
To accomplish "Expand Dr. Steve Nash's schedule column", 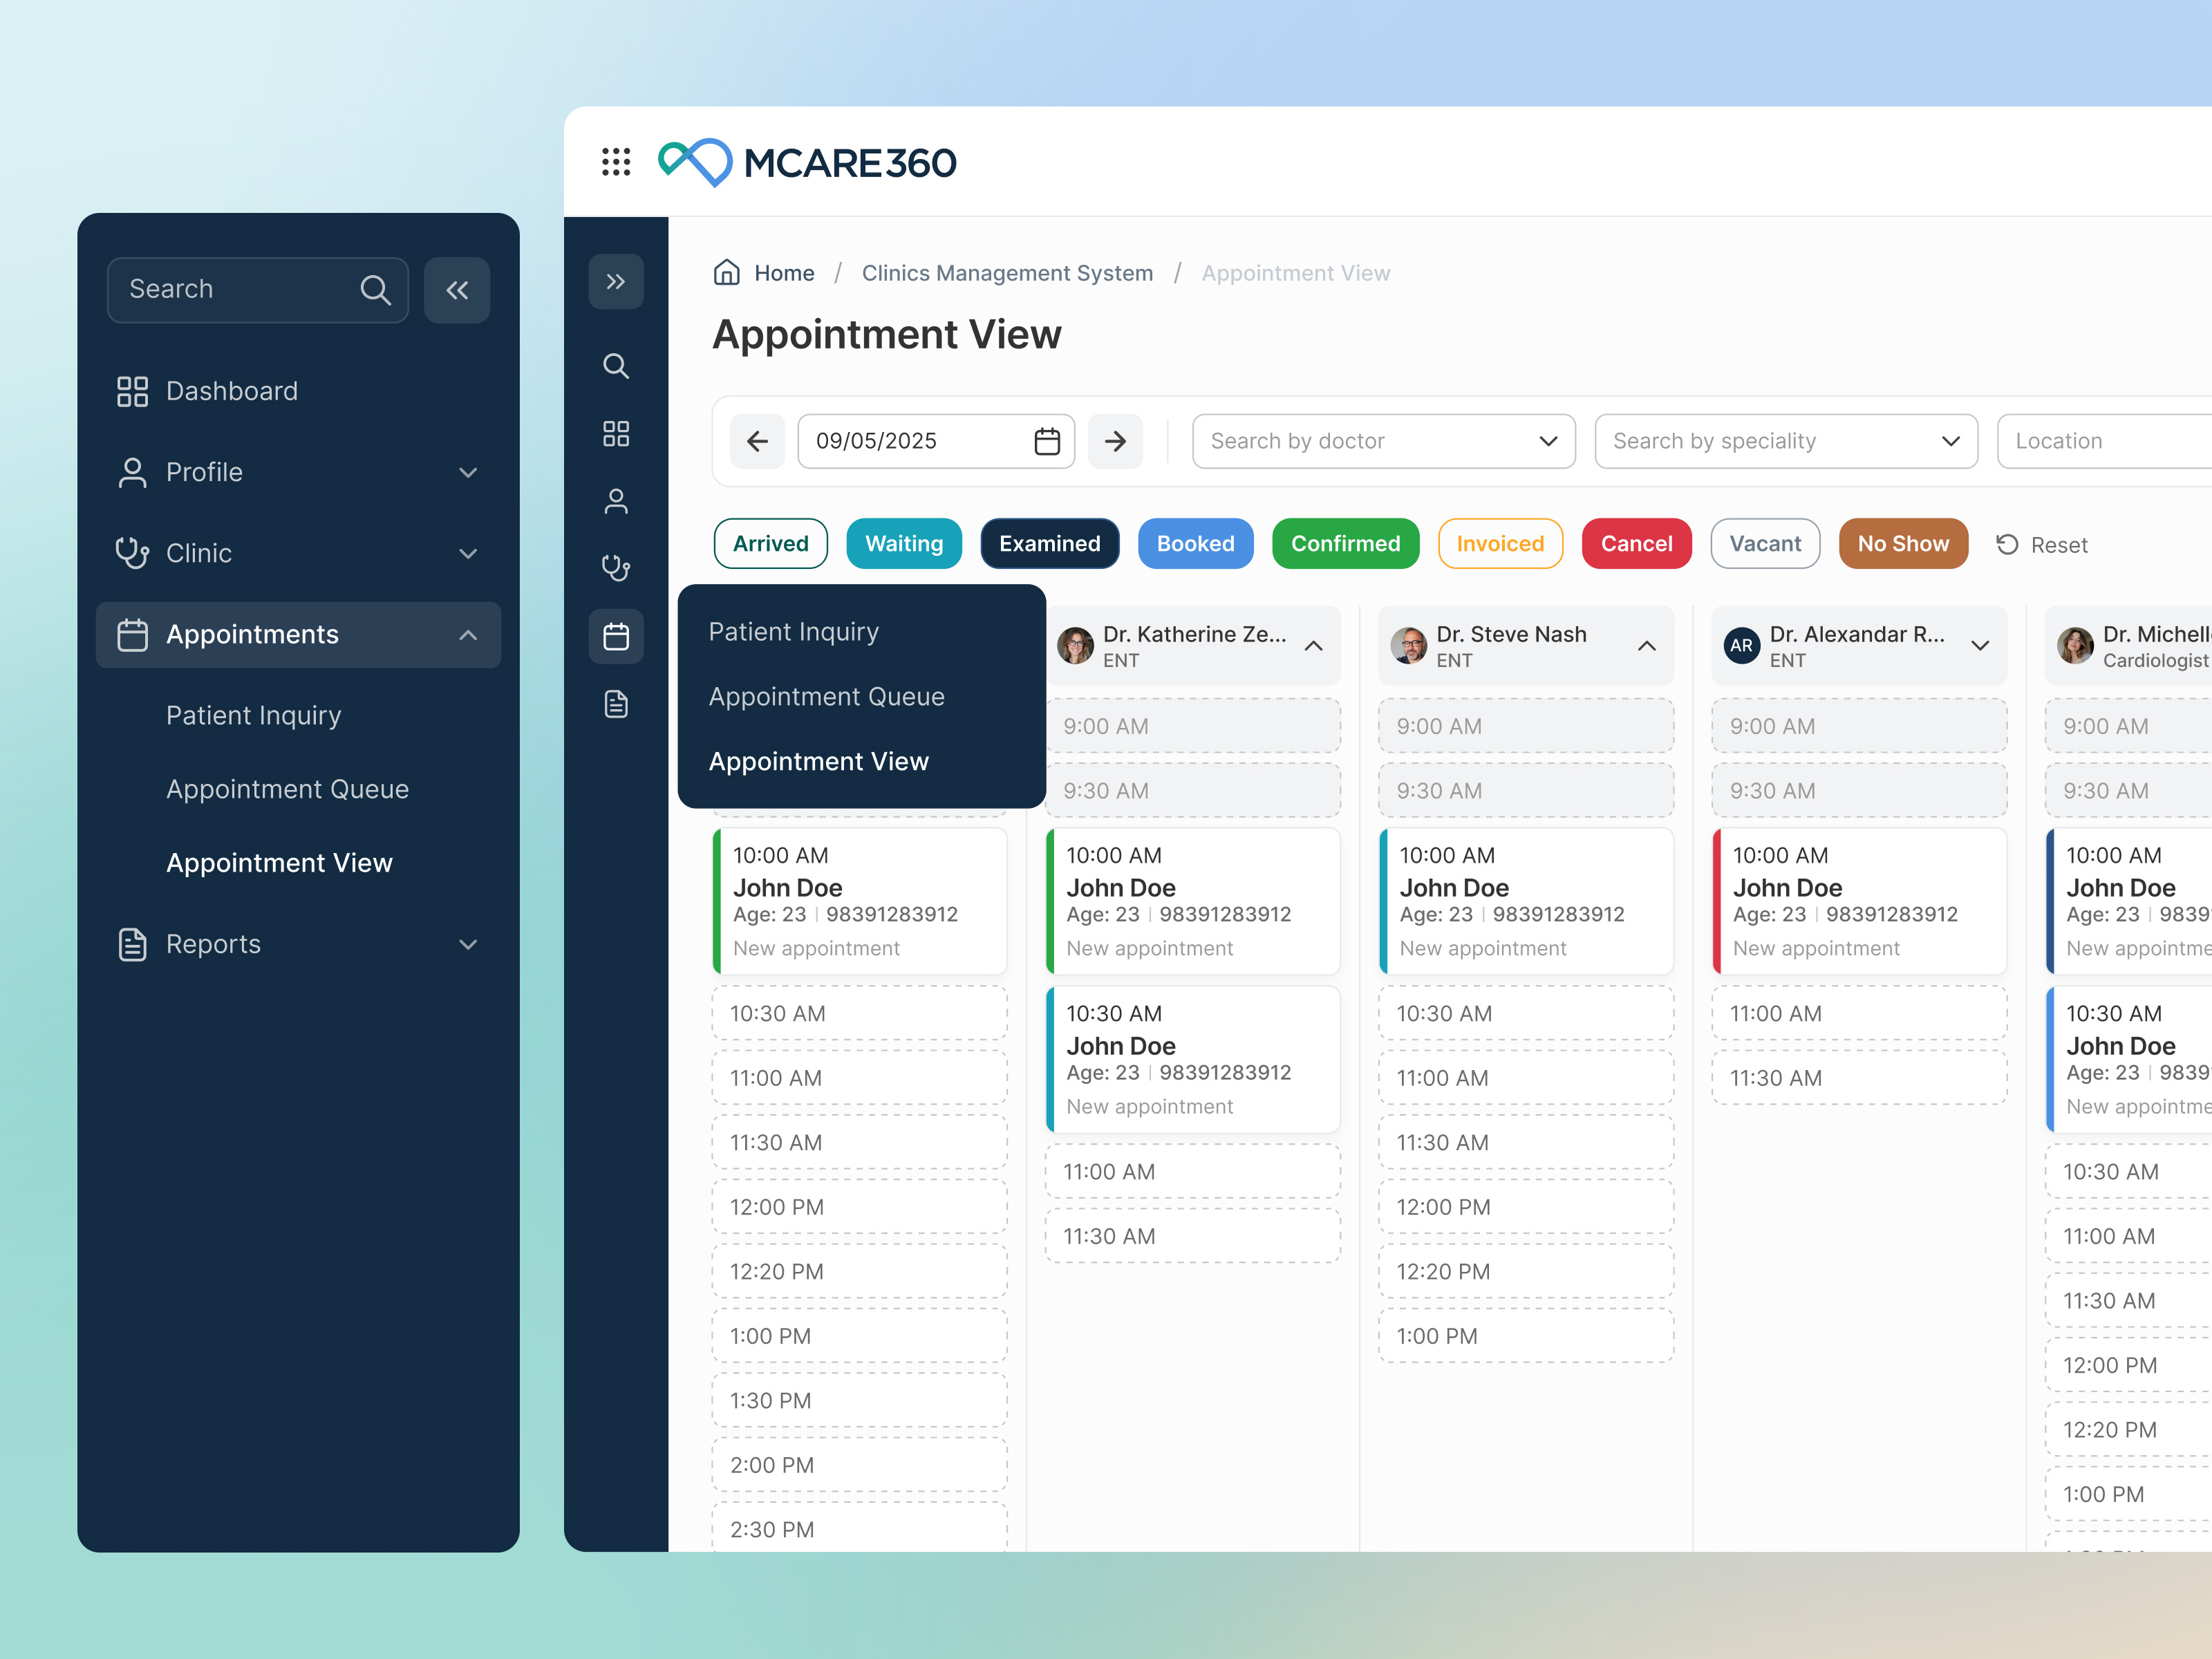I will point(1647,646).
